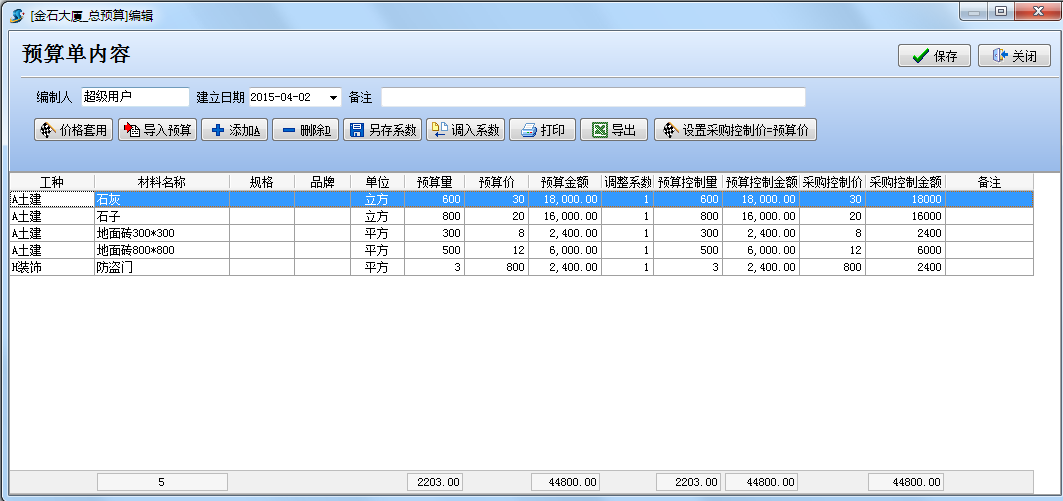The image size is (1063, 501).
Task: Print the budget with 打印
Action: (x=542, y=130)
